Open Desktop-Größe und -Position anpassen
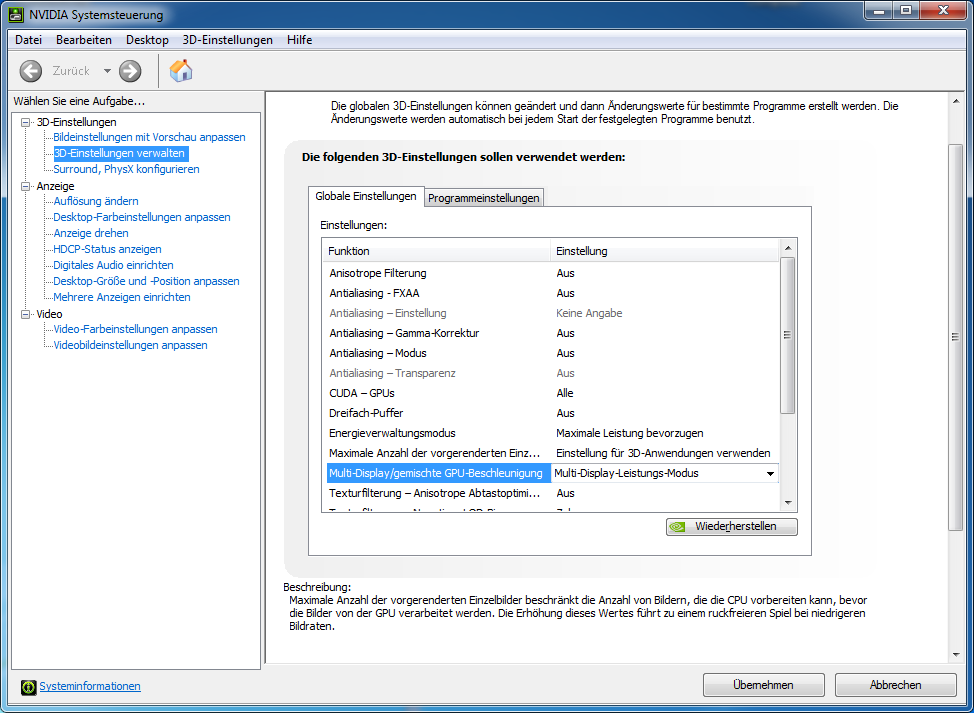 click(146, 281)
